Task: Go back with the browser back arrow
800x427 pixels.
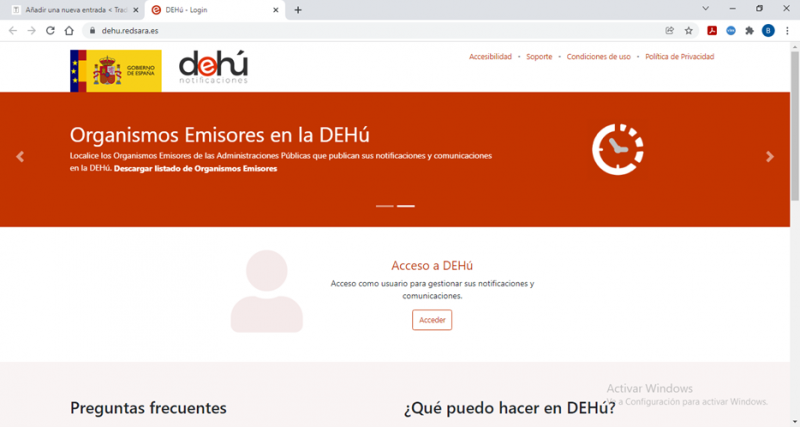Action: coord(13,31)
